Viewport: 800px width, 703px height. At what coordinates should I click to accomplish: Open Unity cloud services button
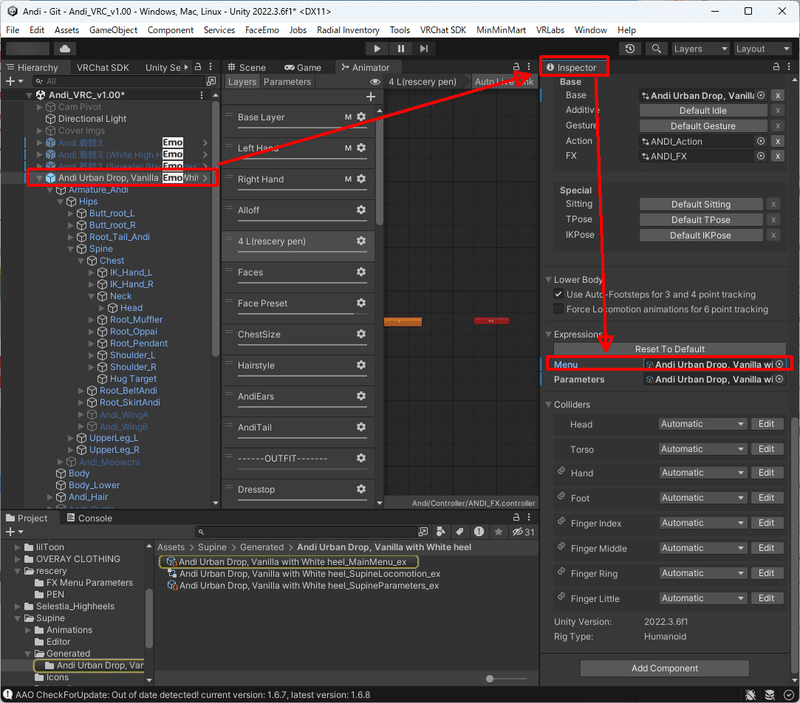[x=65, y=48]
